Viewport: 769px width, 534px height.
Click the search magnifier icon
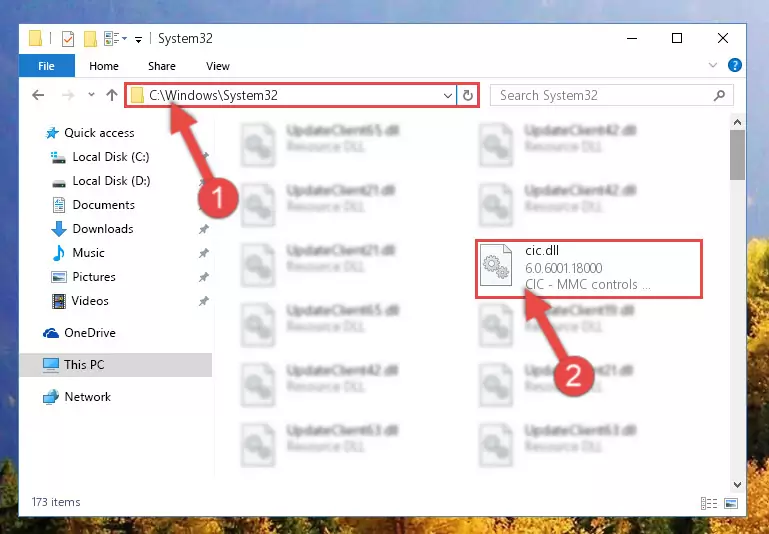(719, 96)
